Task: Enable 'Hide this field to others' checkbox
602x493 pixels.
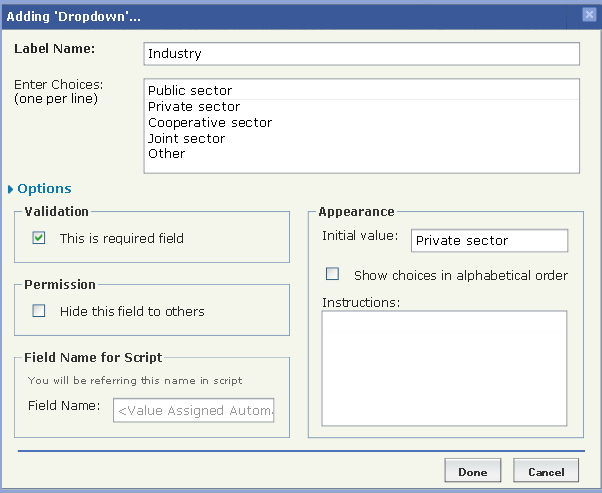Action: (39, 311)
